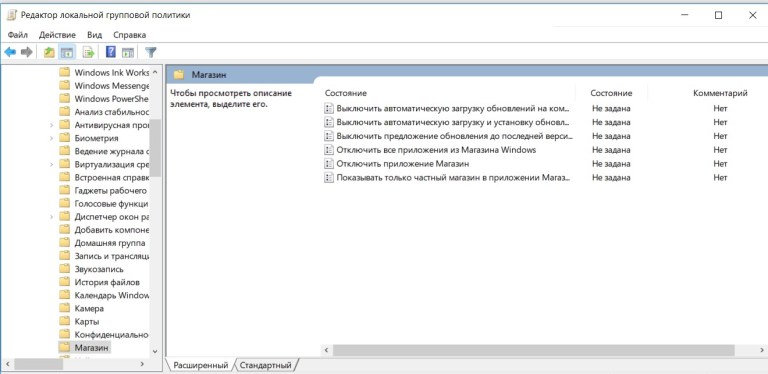Select policy Показывать только частный магазин

tap(453, 178)
